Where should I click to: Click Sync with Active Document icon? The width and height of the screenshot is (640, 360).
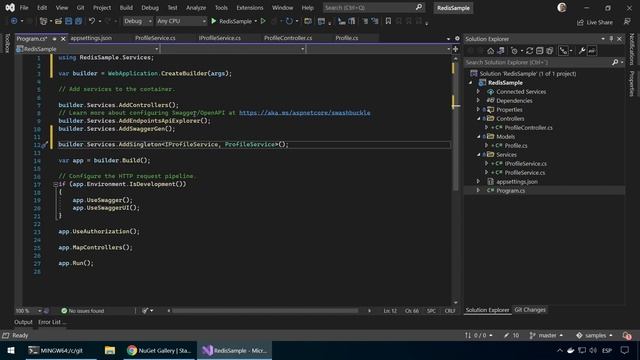point(529,51)
